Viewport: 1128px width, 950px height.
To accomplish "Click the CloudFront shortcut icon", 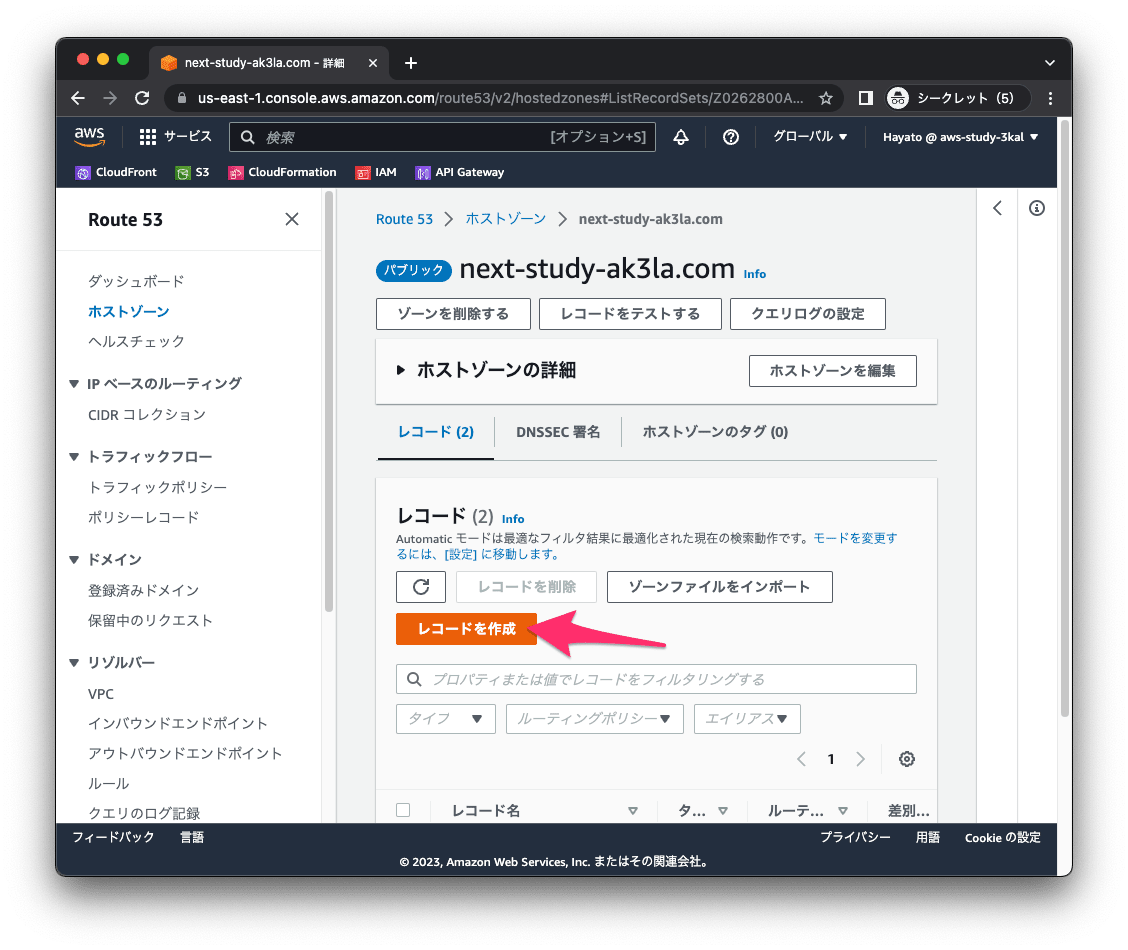I will (83, 173).
